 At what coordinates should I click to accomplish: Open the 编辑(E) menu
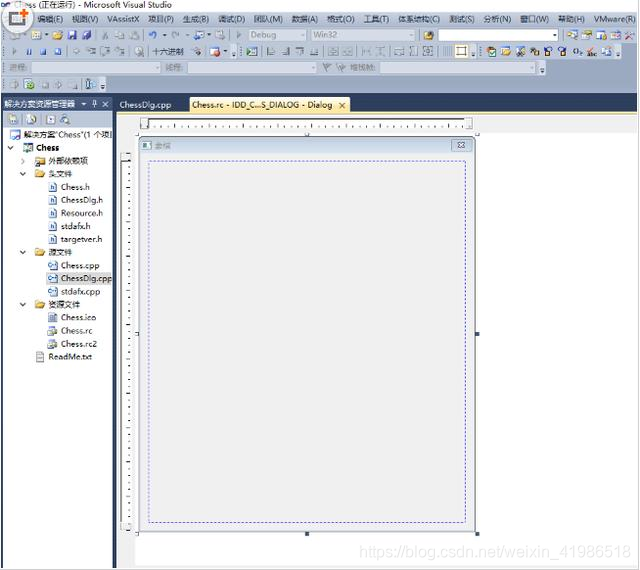(50, 19)
